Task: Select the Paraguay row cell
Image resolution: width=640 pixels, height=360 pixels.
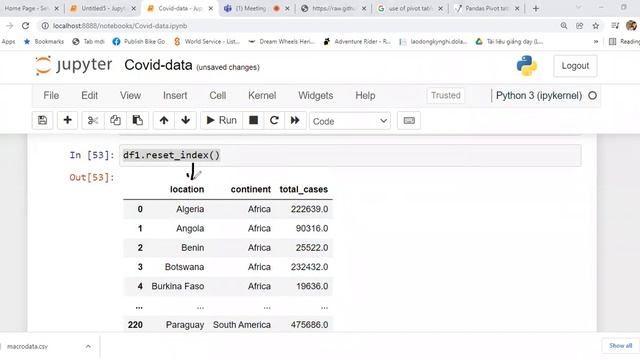Action: click(x=185, y=325)
